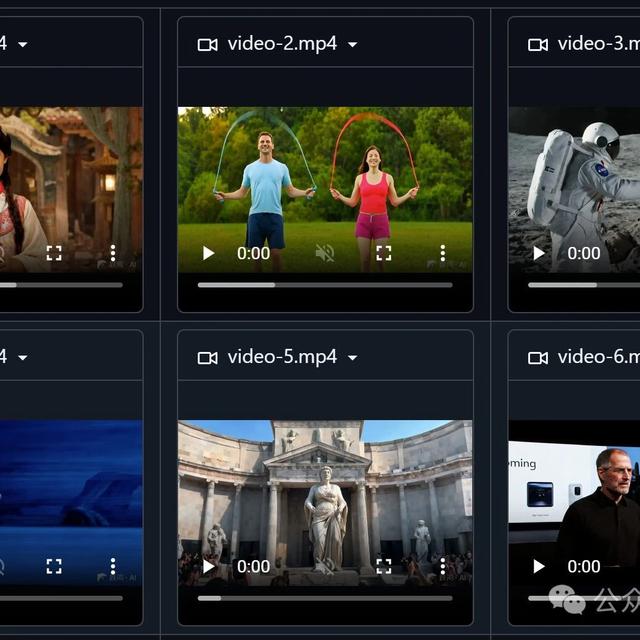Seek on the video-2.mp4 progress bar

(325, 285)
